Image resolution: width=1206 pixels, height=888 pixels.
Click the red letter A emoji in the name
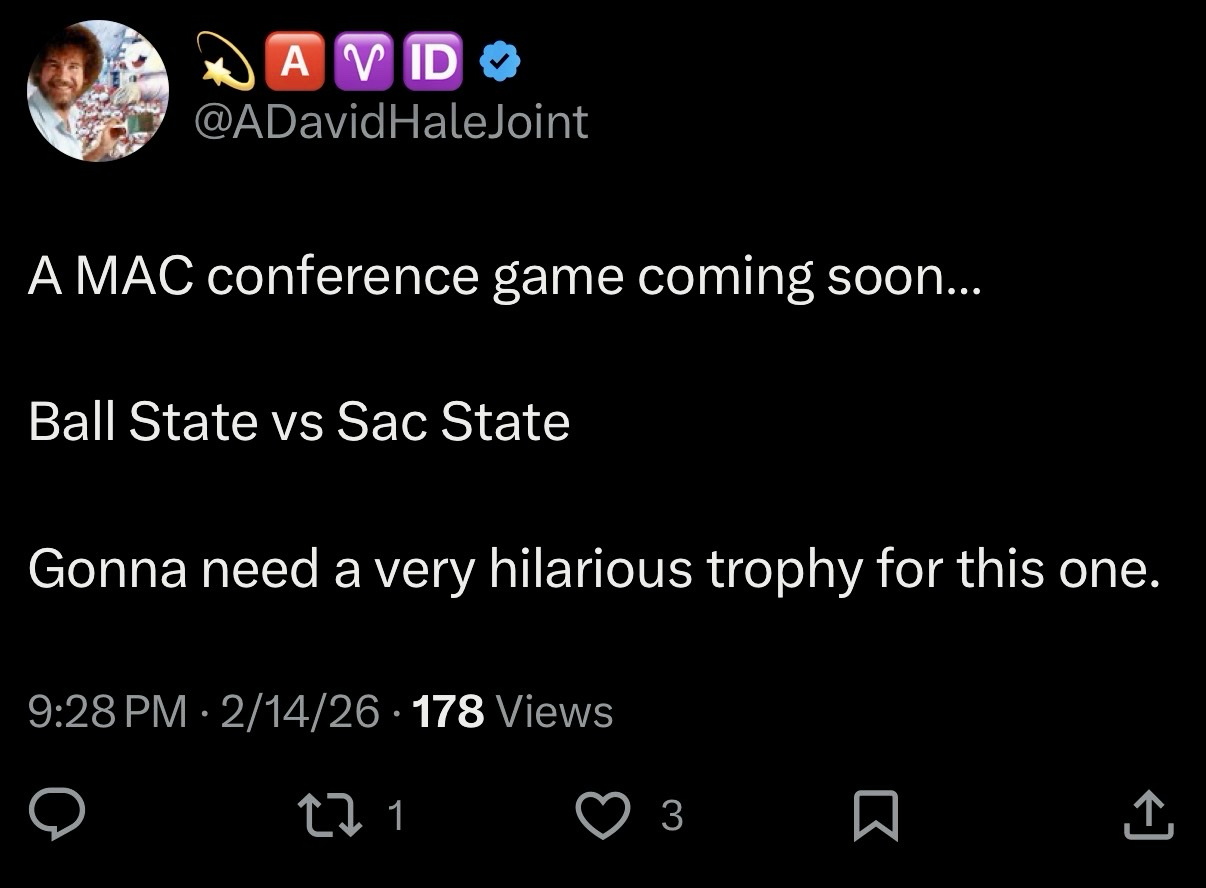(293, 60)
